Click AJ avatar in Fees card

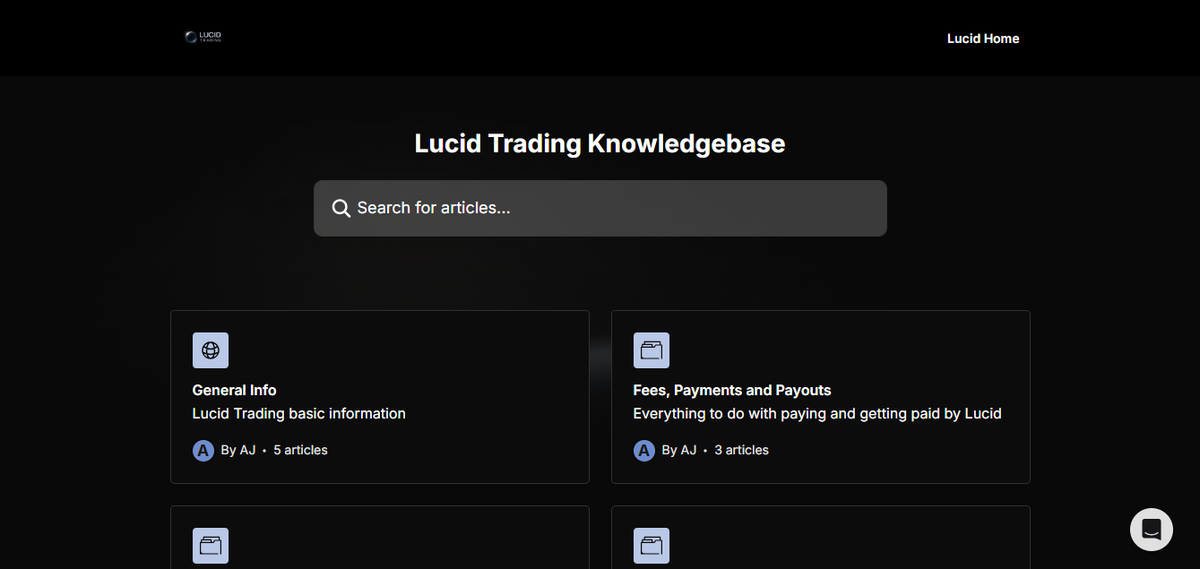pyautogui.click(x=644, y=450)
